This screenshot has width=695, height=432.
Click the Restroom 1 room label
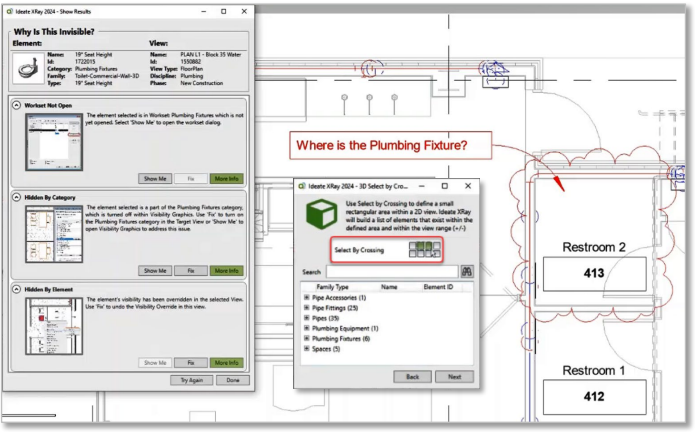click(594, 370)
